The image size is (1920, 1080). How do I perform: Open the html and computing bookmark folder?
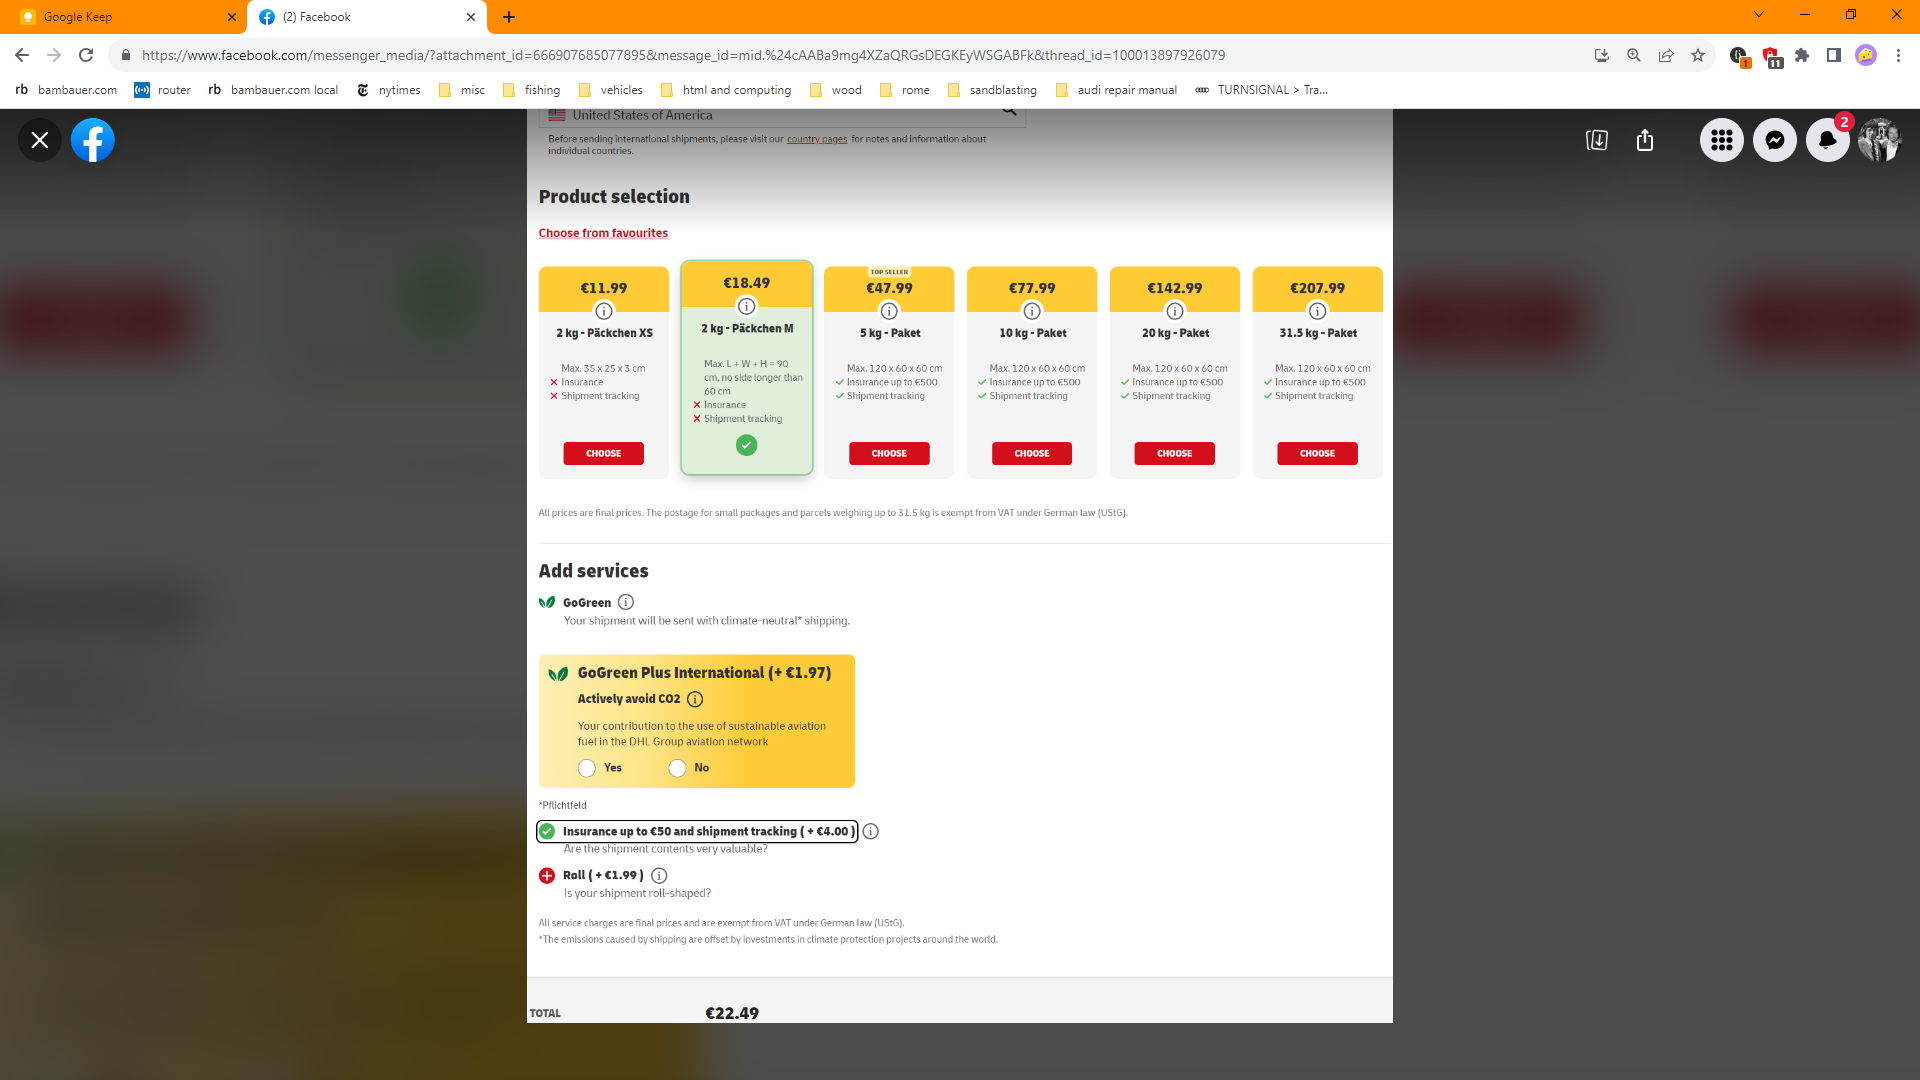(726, 90)
